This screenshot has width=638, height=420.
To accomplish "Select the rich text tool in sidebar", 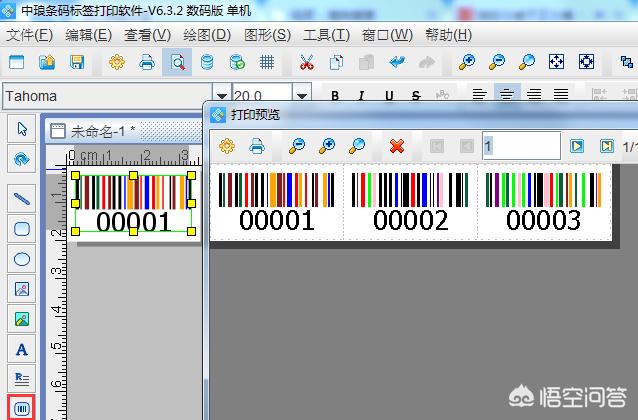I will pyautogui.click(x=22, y=379).
